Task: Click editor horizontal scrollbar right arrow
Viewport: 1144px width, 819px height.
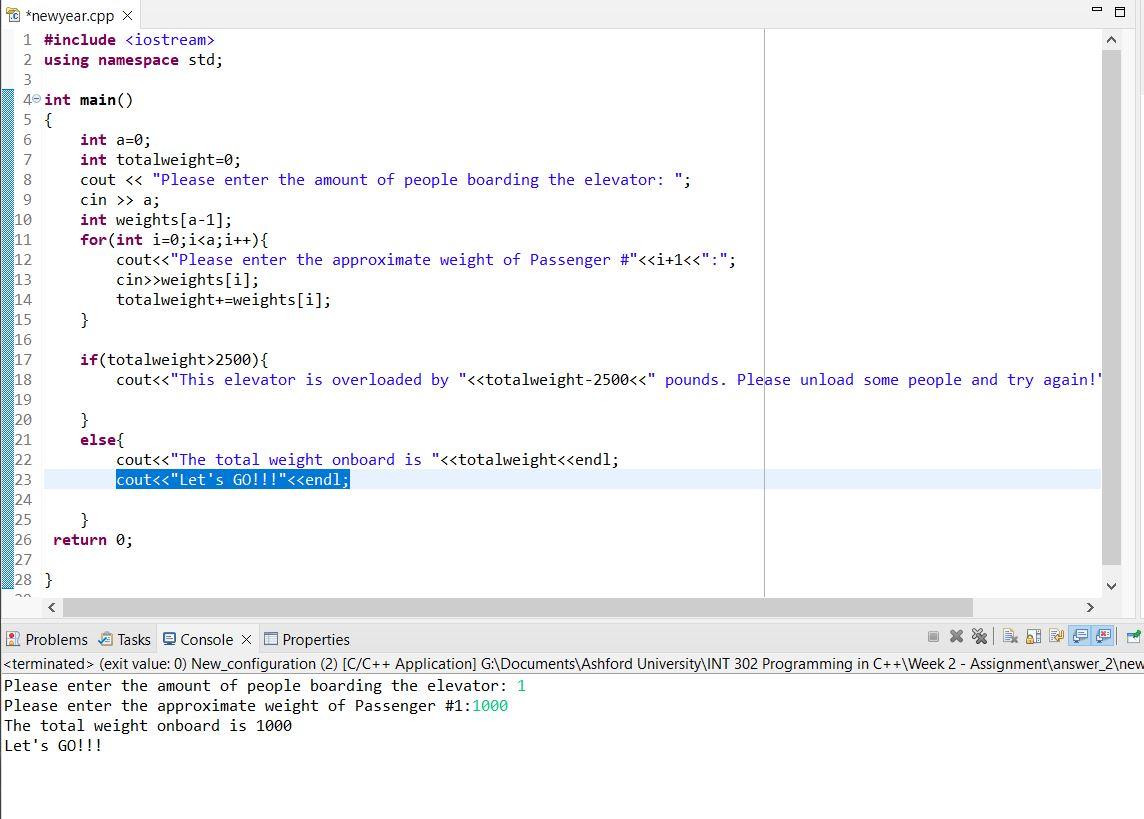Action: tap(1090, 607)
